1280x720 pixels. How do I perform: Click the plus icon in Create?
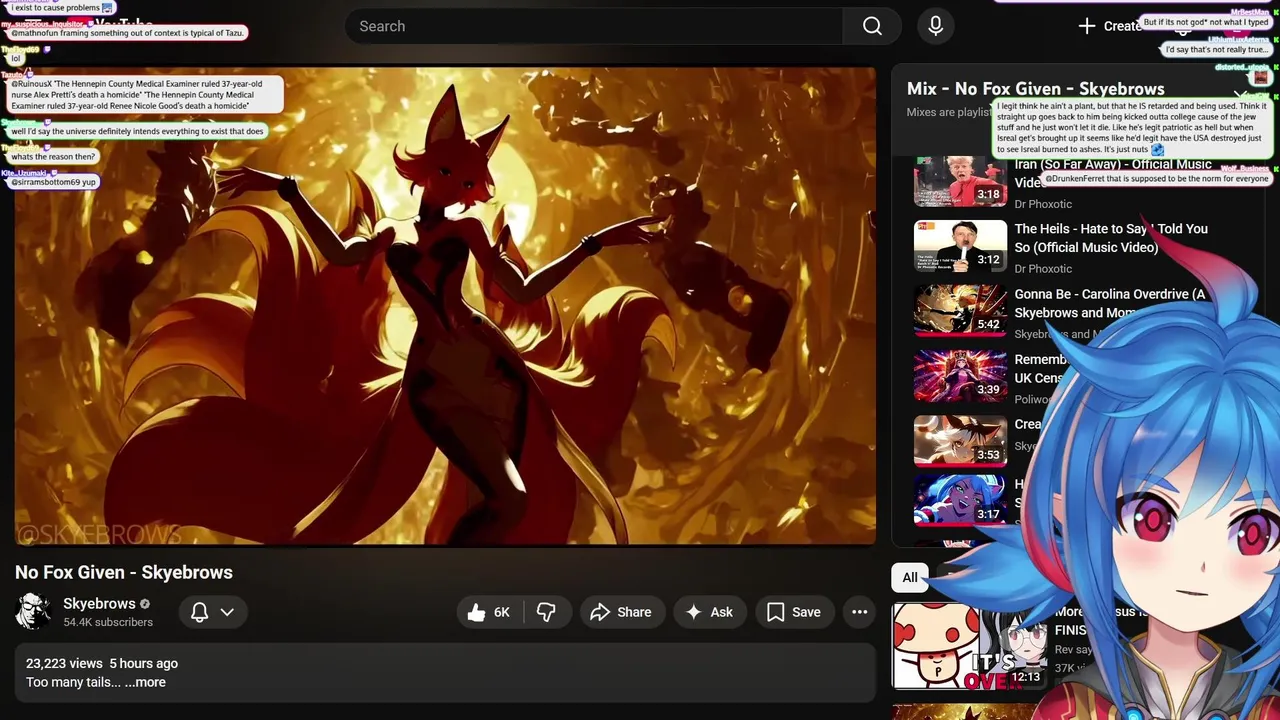click(x=1087, y=26)
